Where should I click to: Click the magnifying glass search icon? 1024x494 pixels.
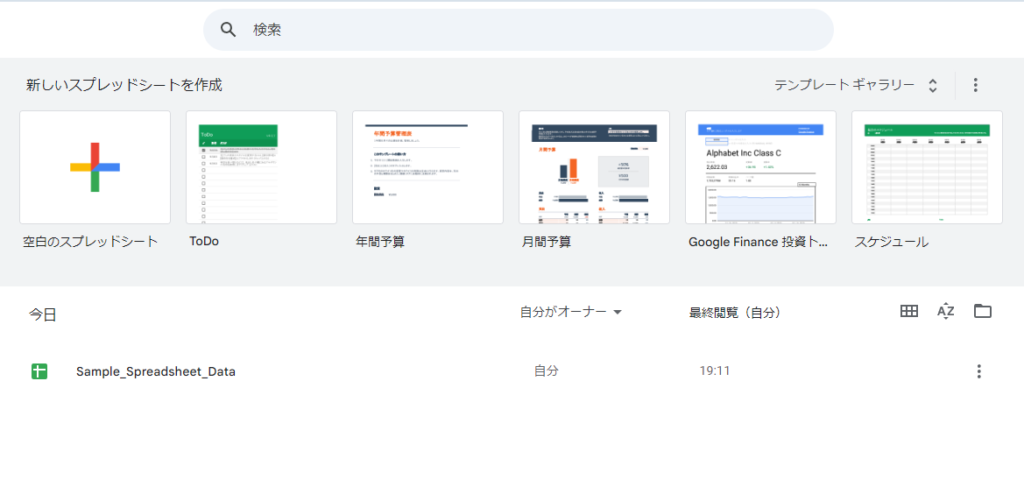pyautogui.click(x=228, y=30)
